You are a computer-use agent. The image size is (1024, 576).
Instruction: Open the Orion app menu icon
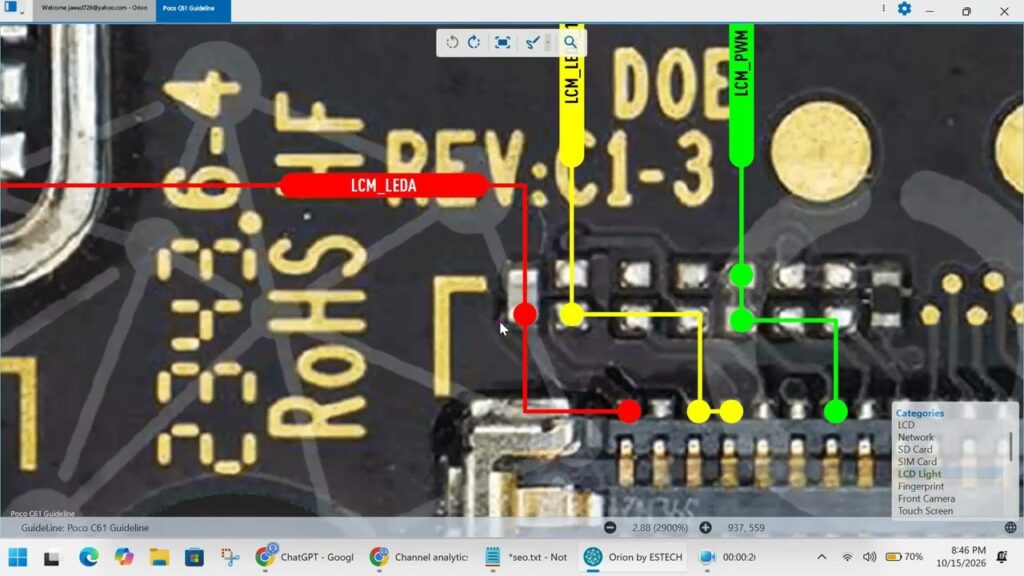pos(10,7)
